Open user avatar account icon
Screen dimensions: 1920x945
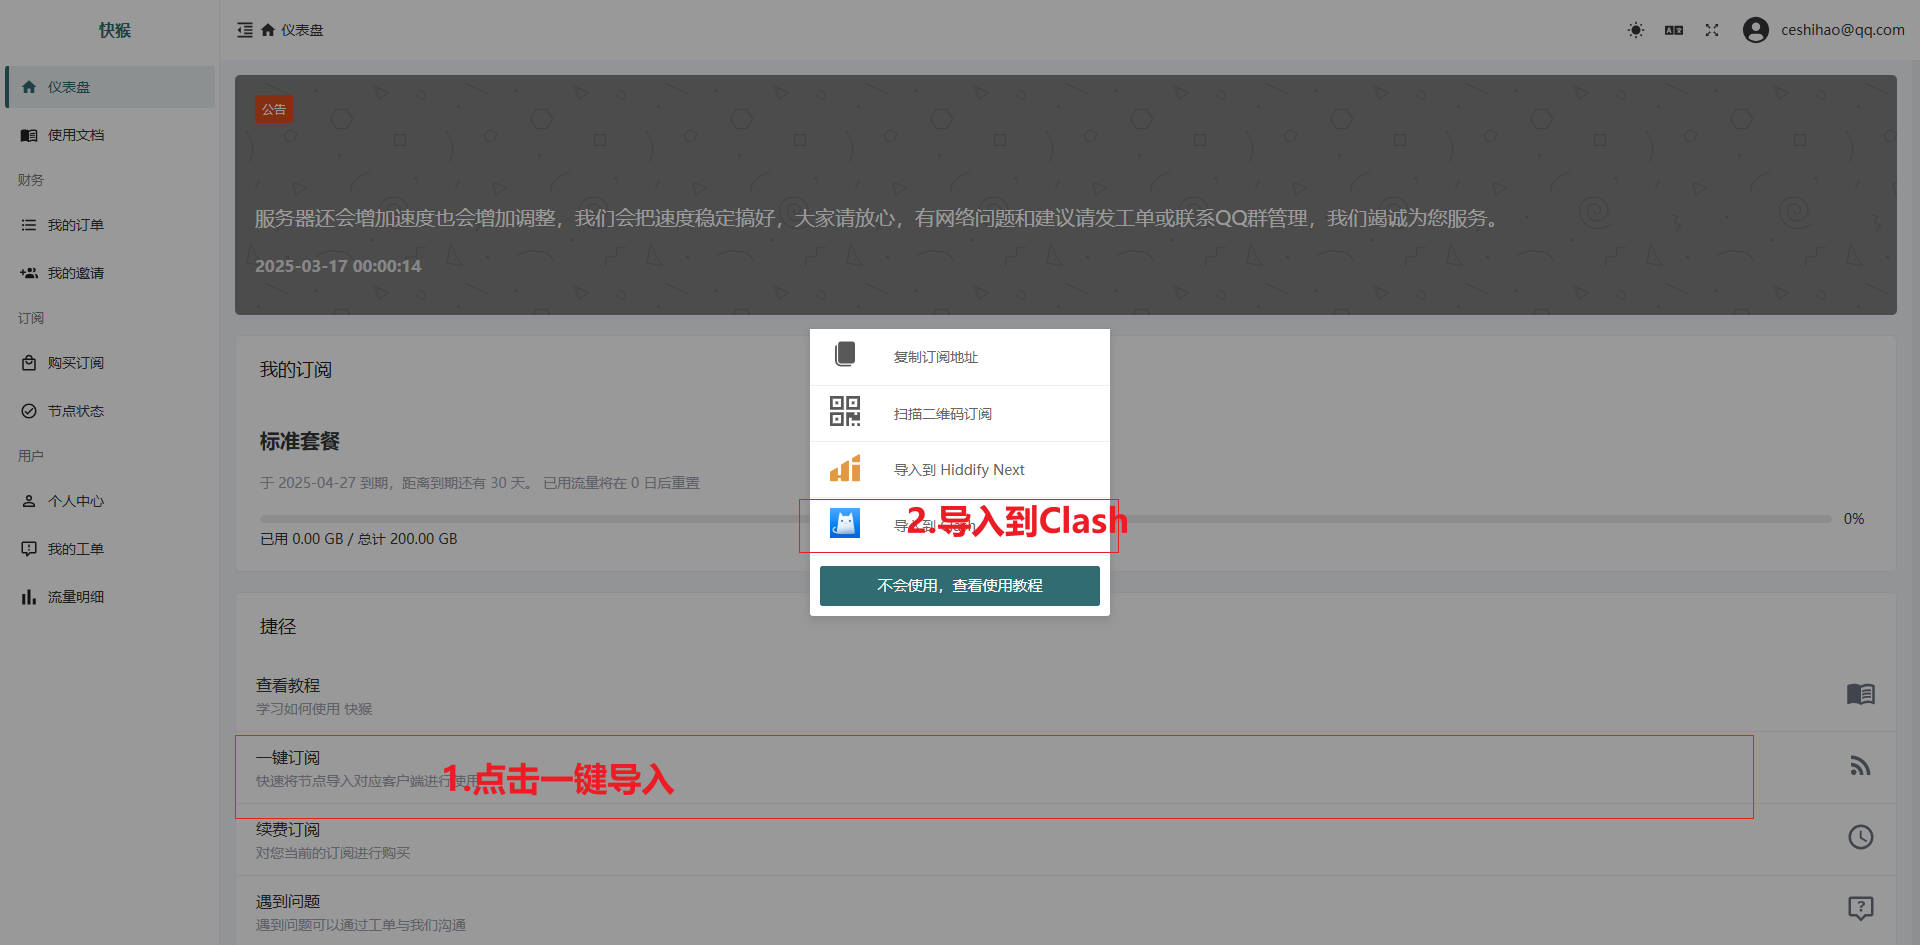coord(1756,30)
